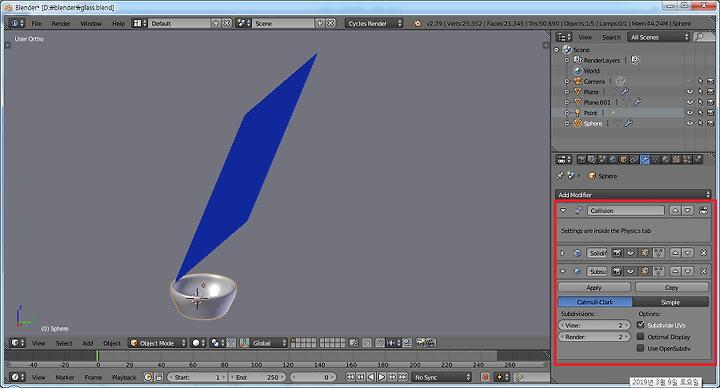Image resolution: width=720 pixels, height=388 pixels.
Task: Click the outliner filter magnifier icon
Action: click(699, 37)
